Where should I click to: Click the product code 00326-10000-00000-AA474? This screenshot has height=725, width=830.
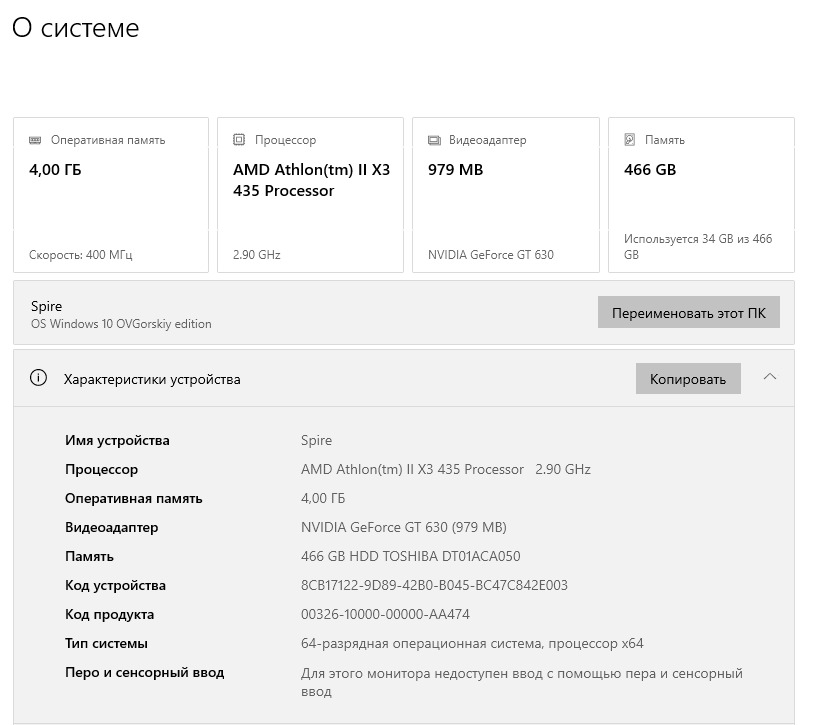[x=385, y=614]
